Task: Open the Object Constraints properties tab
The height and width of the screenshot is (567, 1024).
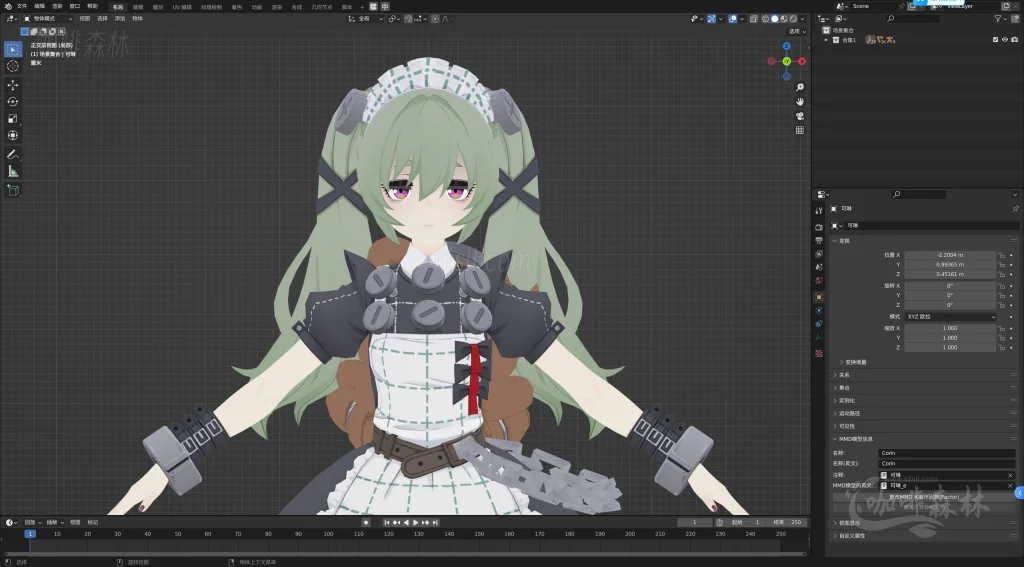Action: click(x=819, y=323)
